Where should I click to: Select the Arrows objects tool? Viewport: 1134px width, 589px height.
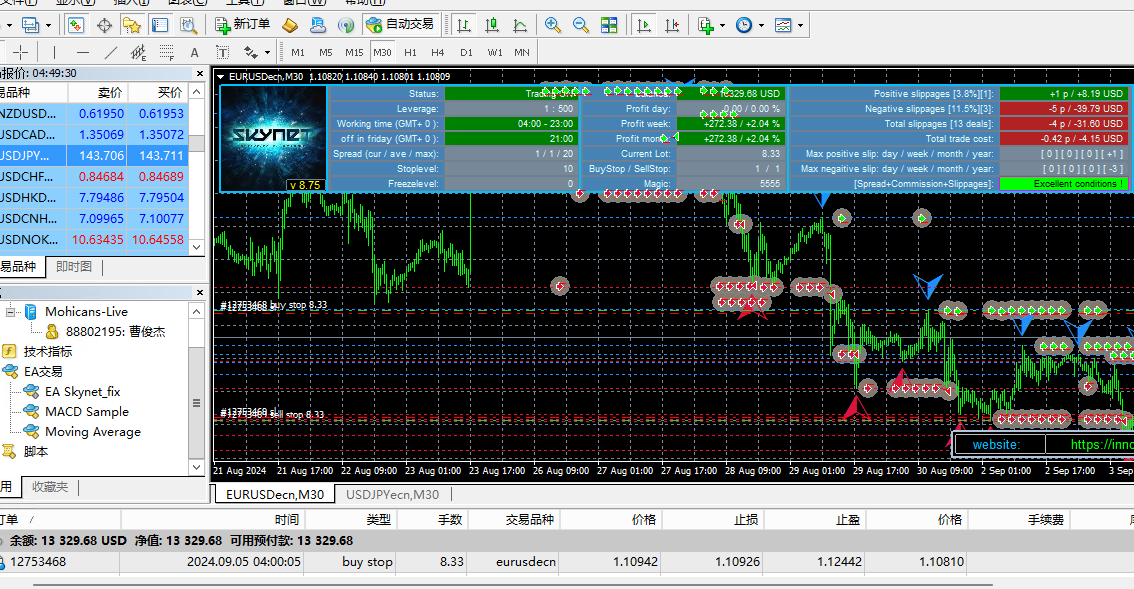pyautogui.click(x=250, y=52)
